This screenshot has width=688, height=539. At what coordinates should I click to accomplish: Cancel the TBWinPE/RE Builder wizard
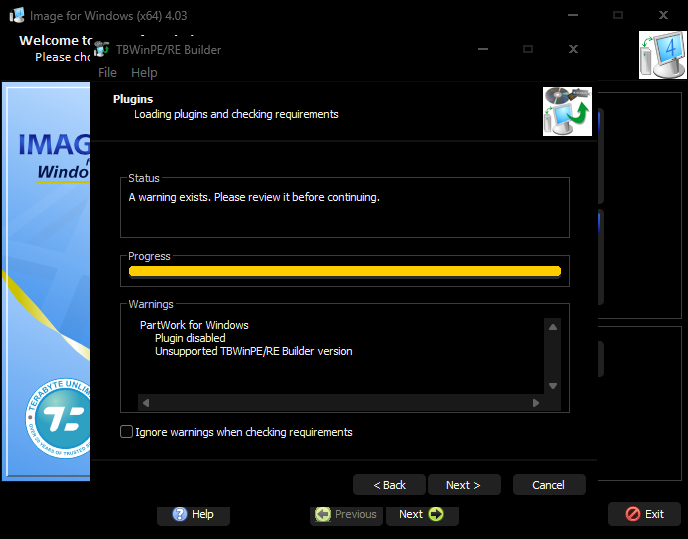click(549, 485)
